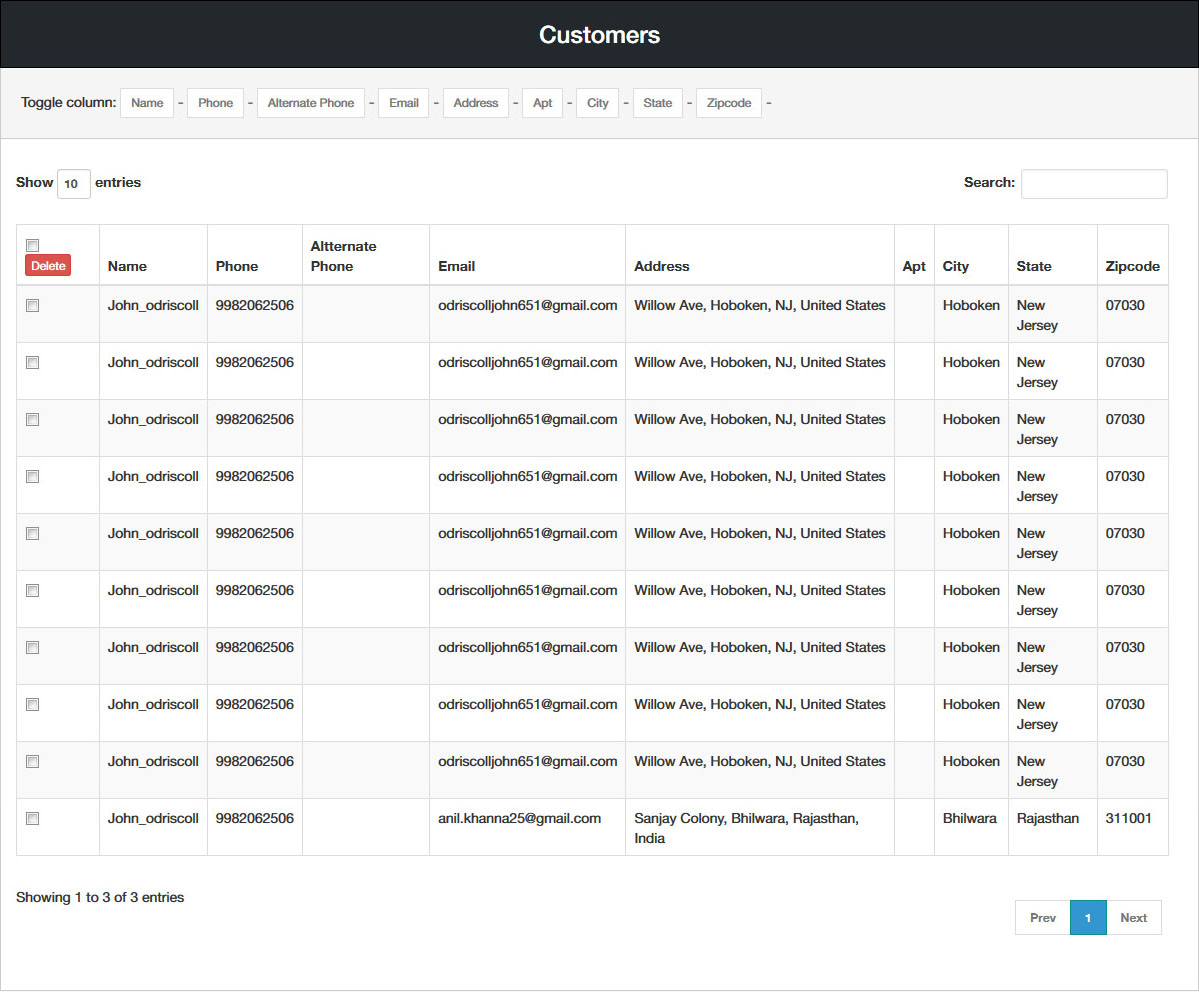Select the first John_odriscoll row checkbox
Viewport: 1199px width, 992px height.
[32, 306]
